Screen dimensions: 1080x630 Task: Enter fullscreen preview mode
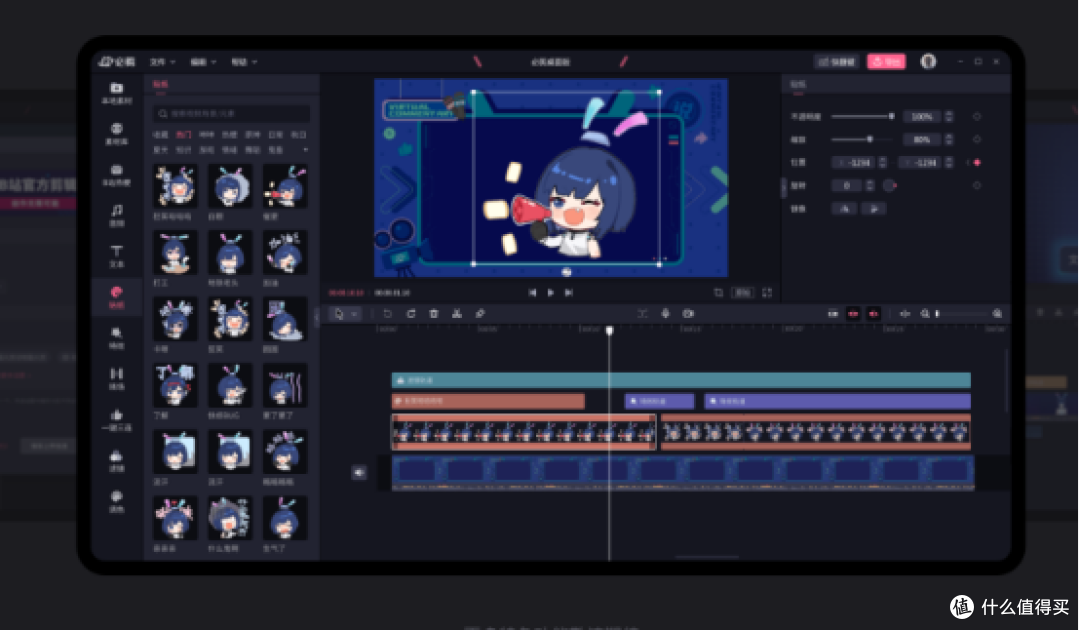[x=767, y=293]
